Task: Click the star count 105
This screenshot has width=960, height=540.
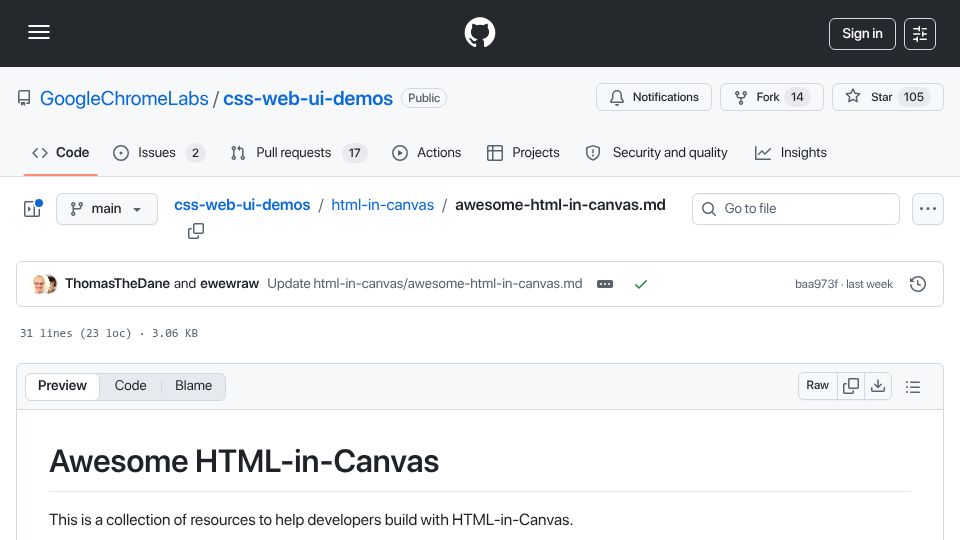Action: (x=913, y=97)
